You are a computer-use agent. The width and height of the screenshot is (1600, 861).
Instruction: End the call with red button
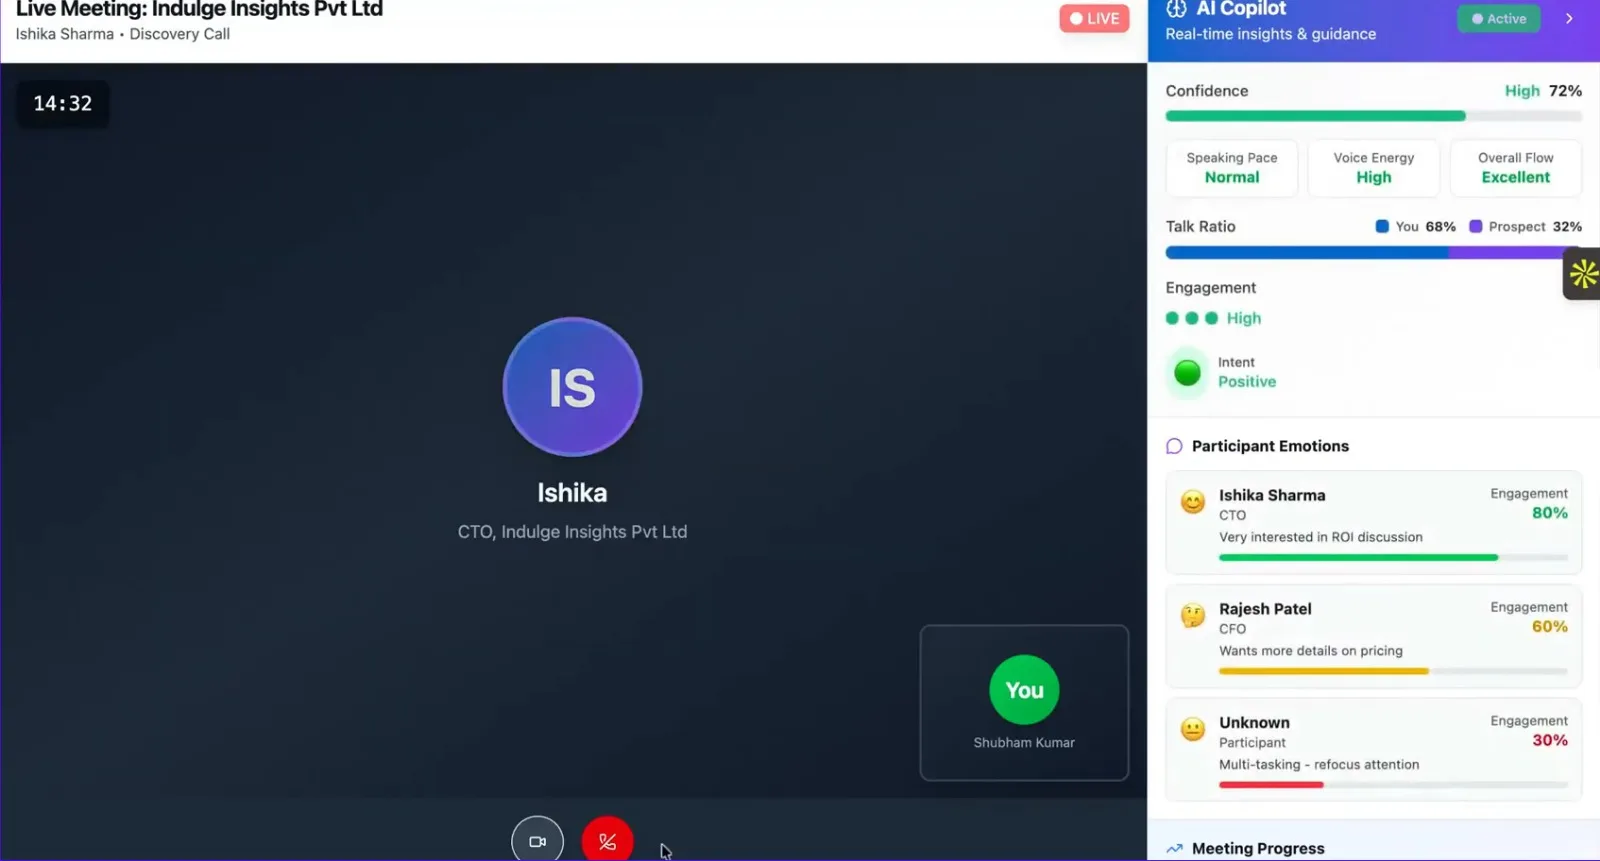(x=607, y=841)
